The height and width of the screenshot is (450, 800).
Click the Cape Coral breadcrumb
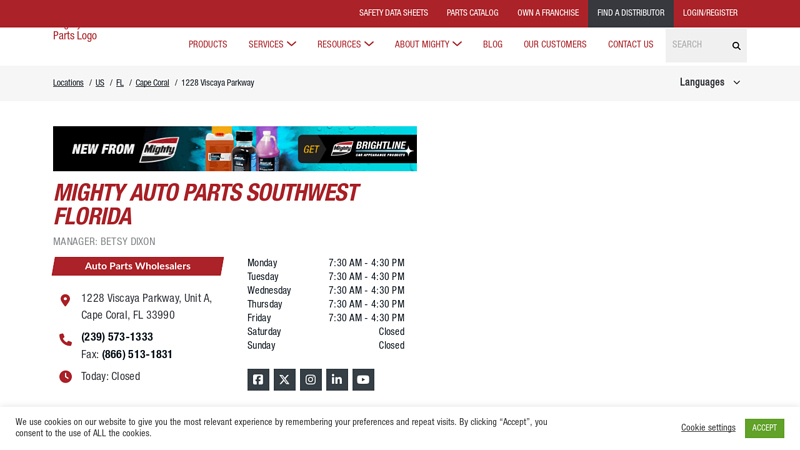[152, 83]
